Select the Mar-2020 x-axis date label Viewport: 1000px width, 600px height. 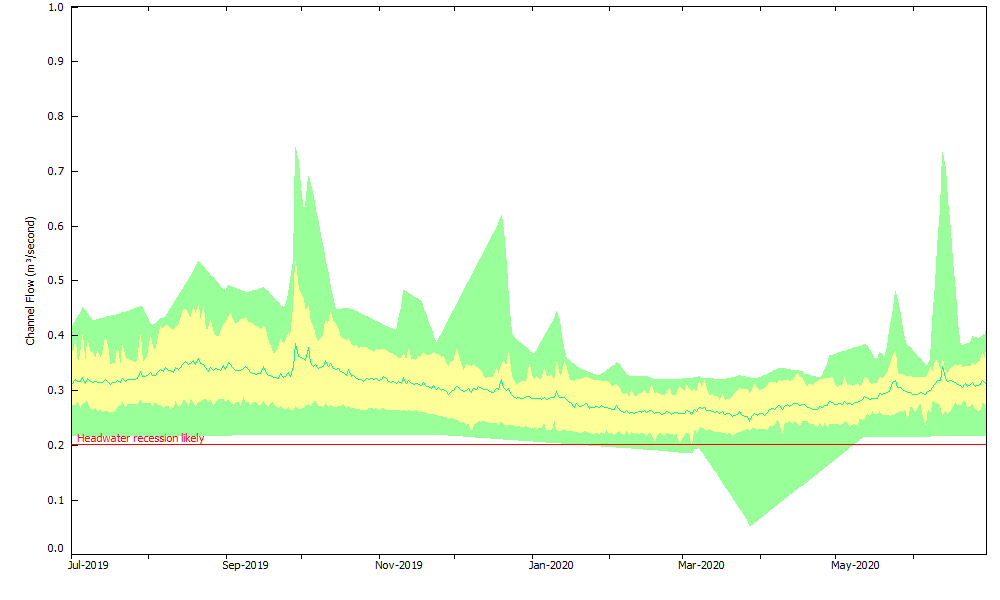tap(700, 566)
